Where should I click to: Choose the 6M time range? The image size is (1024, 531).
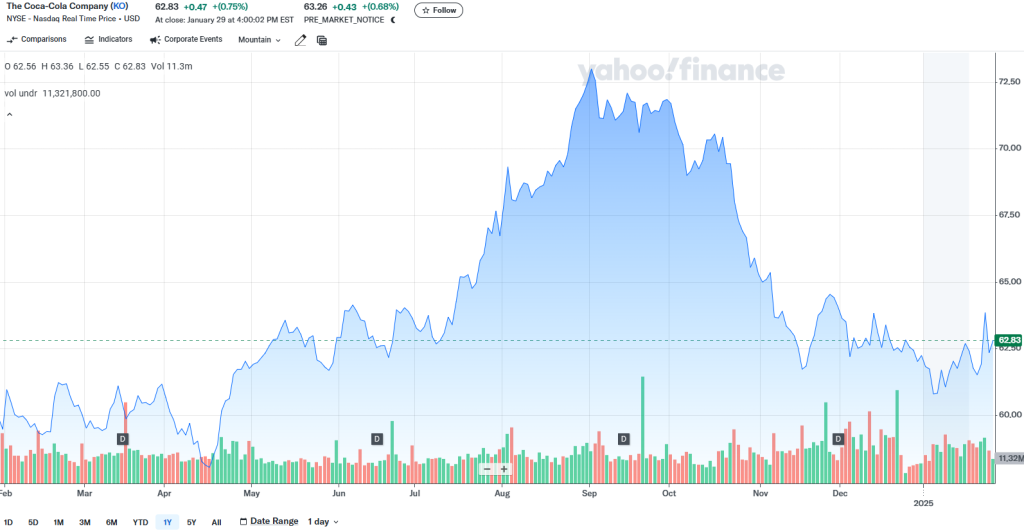112,522
